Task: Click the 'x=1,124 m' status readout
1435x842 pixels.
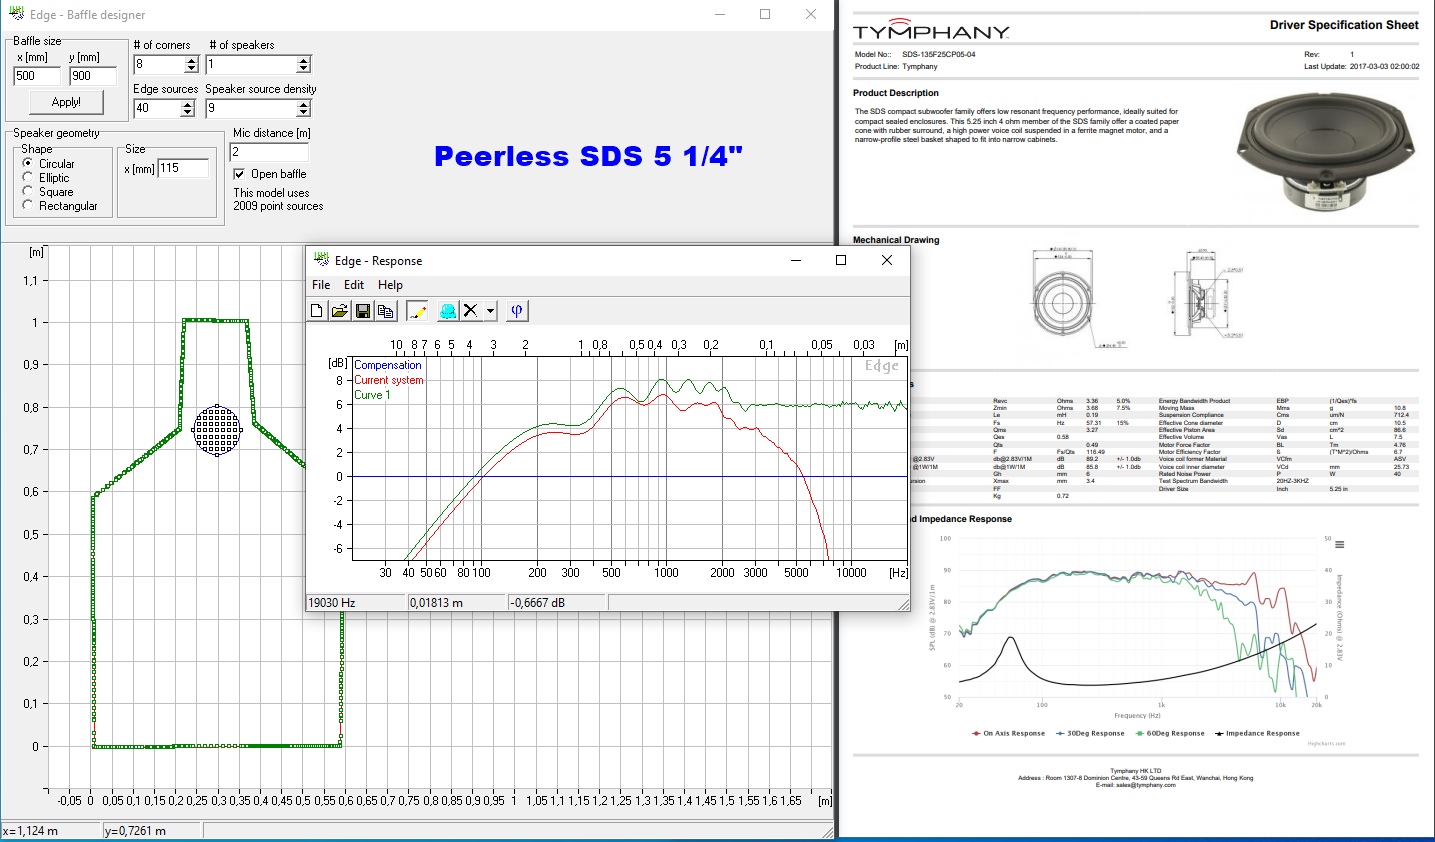Action: [x=30, y=831]
